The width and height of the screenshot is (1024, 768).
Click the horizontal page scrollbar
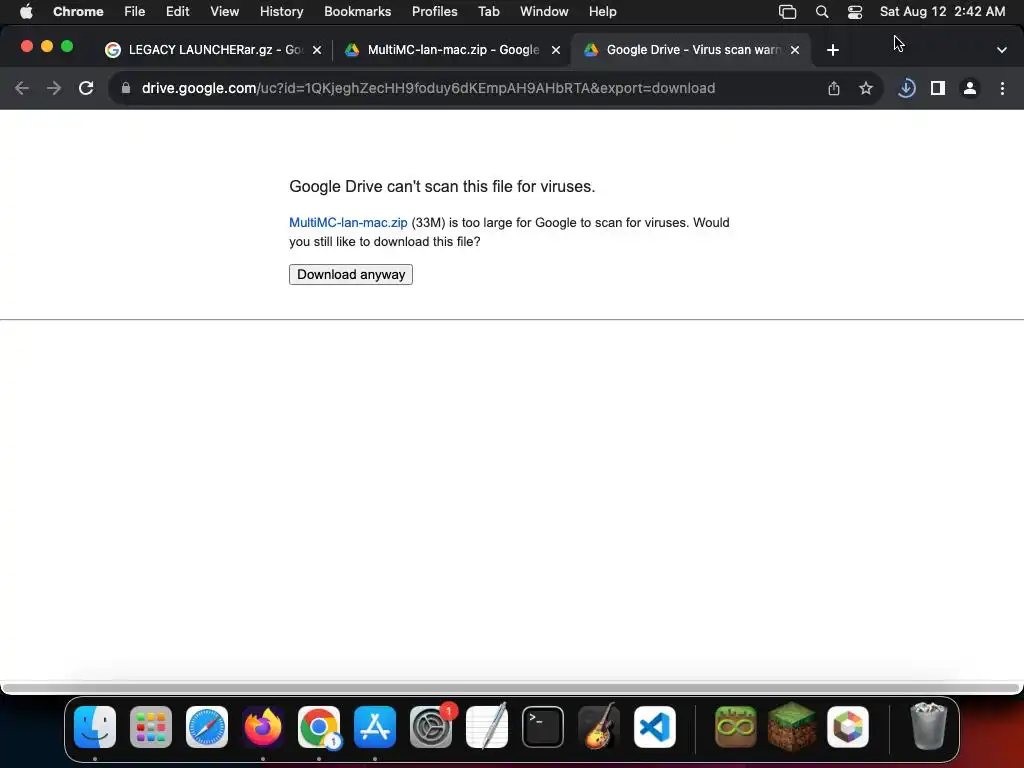(511, 688)
